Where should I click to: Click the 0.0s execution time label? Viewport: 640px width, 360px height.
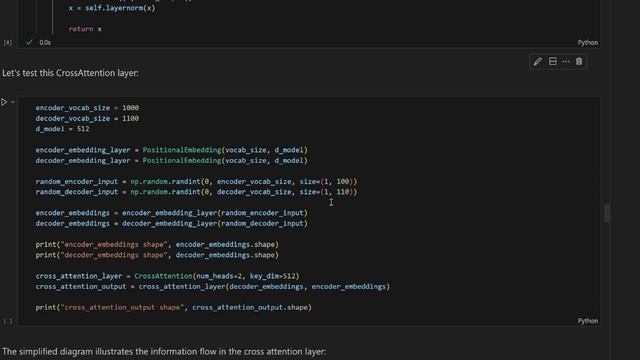pos(45,42)
